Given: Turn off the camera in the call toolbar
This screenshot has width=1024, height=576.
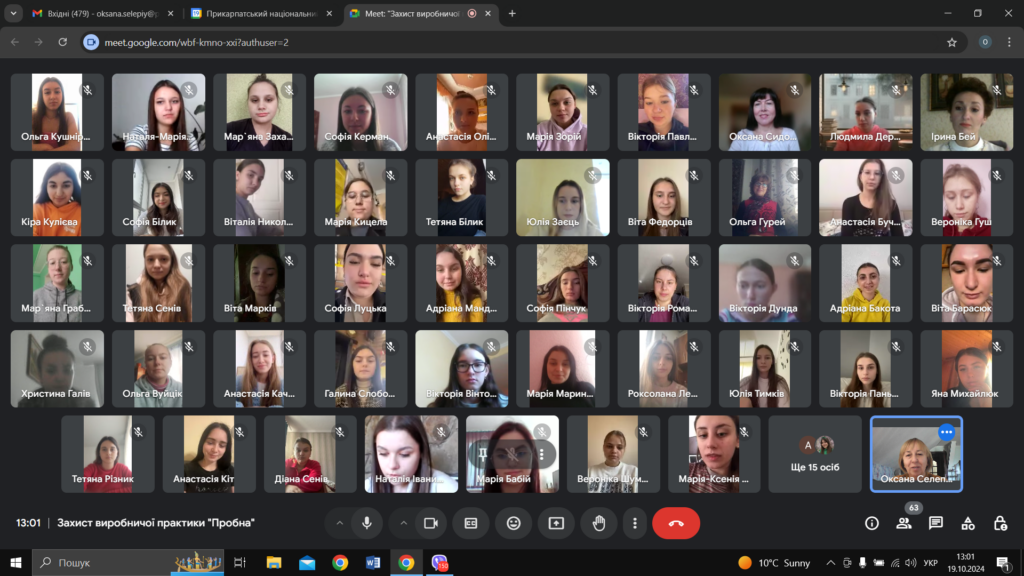Looking at the screenshot, I should tap(431, 523).
